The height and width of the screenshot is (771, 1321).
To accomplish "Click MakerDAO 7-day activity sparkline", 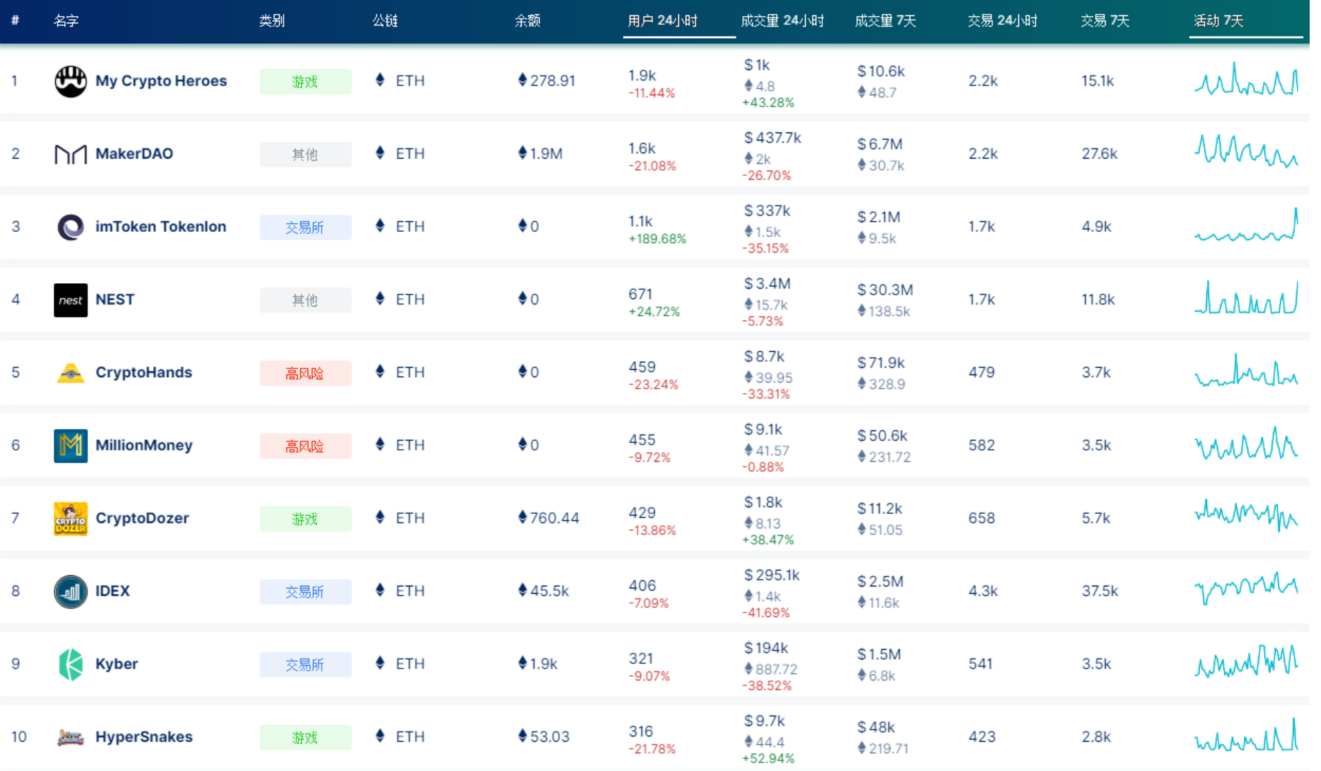I will pos(1246,151).
